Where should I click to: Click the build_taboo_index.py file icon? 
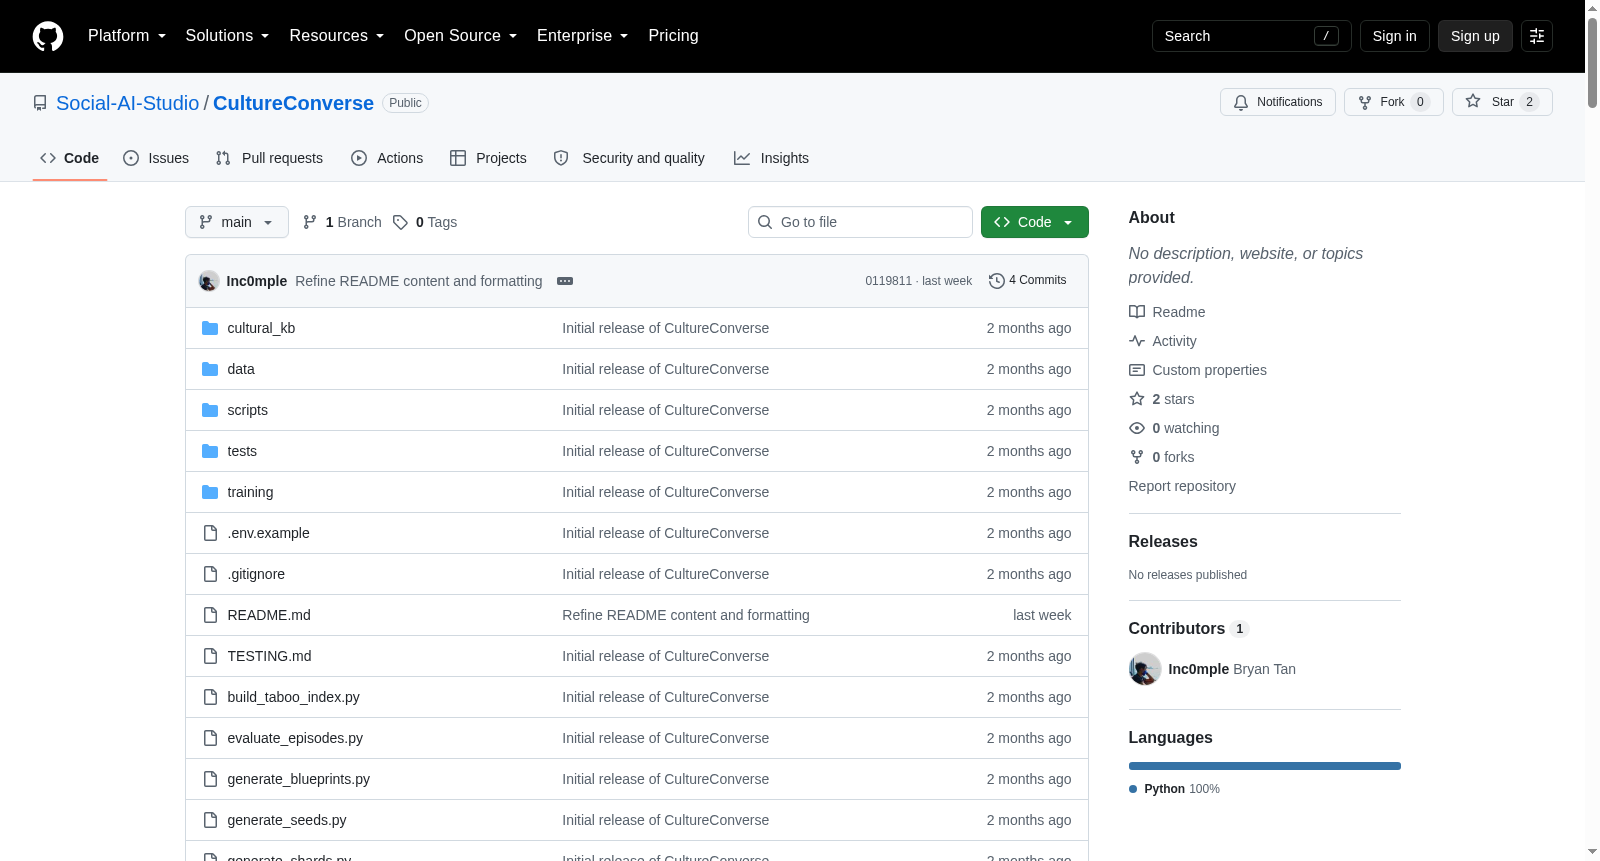(210, 697)
